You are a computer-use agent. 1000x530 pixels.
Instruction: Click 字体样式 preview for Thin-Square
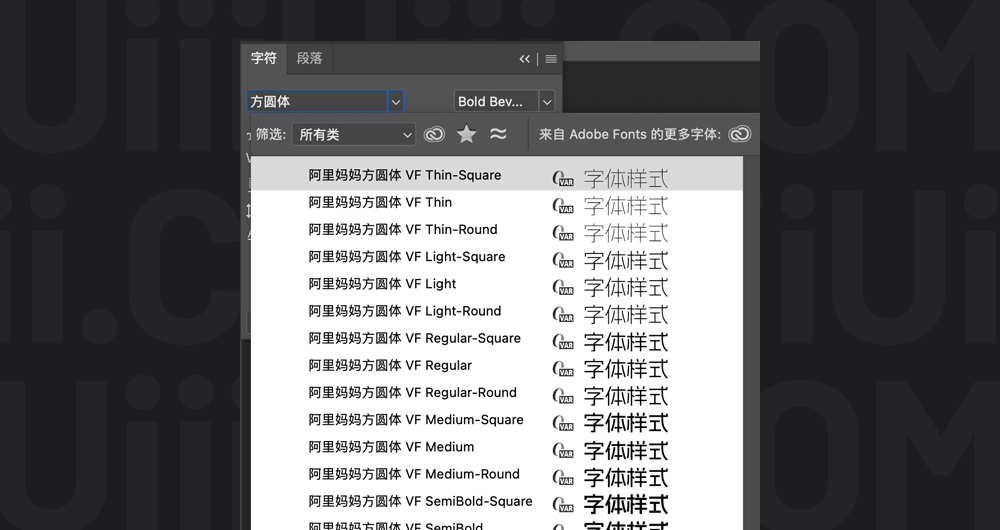(626, 179)
